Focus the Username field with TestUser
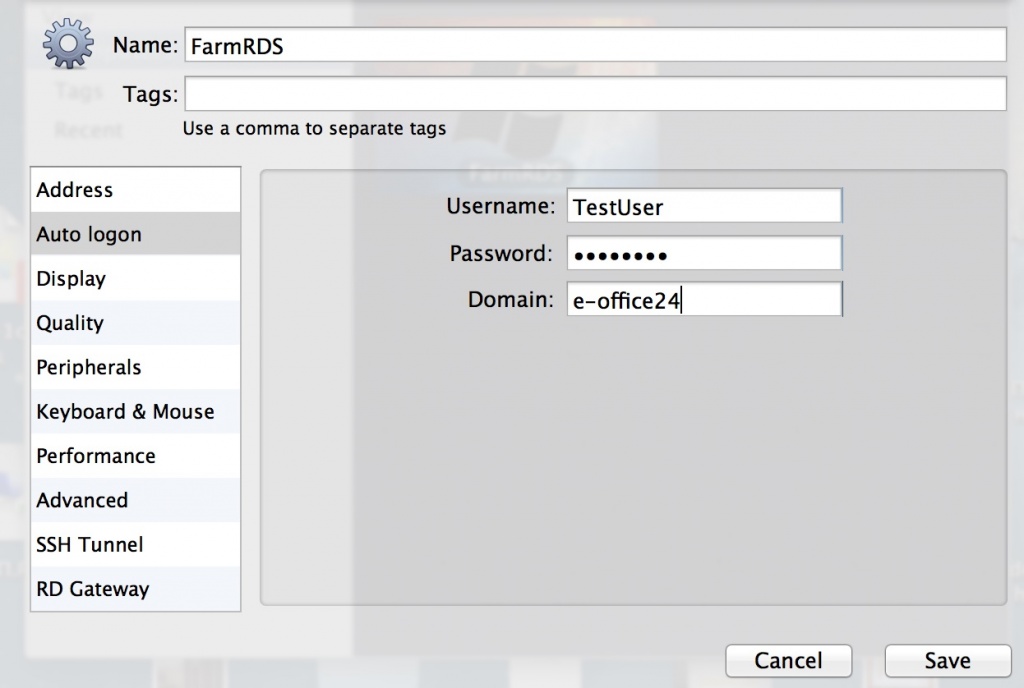This screenshot has height=688, width=1024. click(705, 206)
